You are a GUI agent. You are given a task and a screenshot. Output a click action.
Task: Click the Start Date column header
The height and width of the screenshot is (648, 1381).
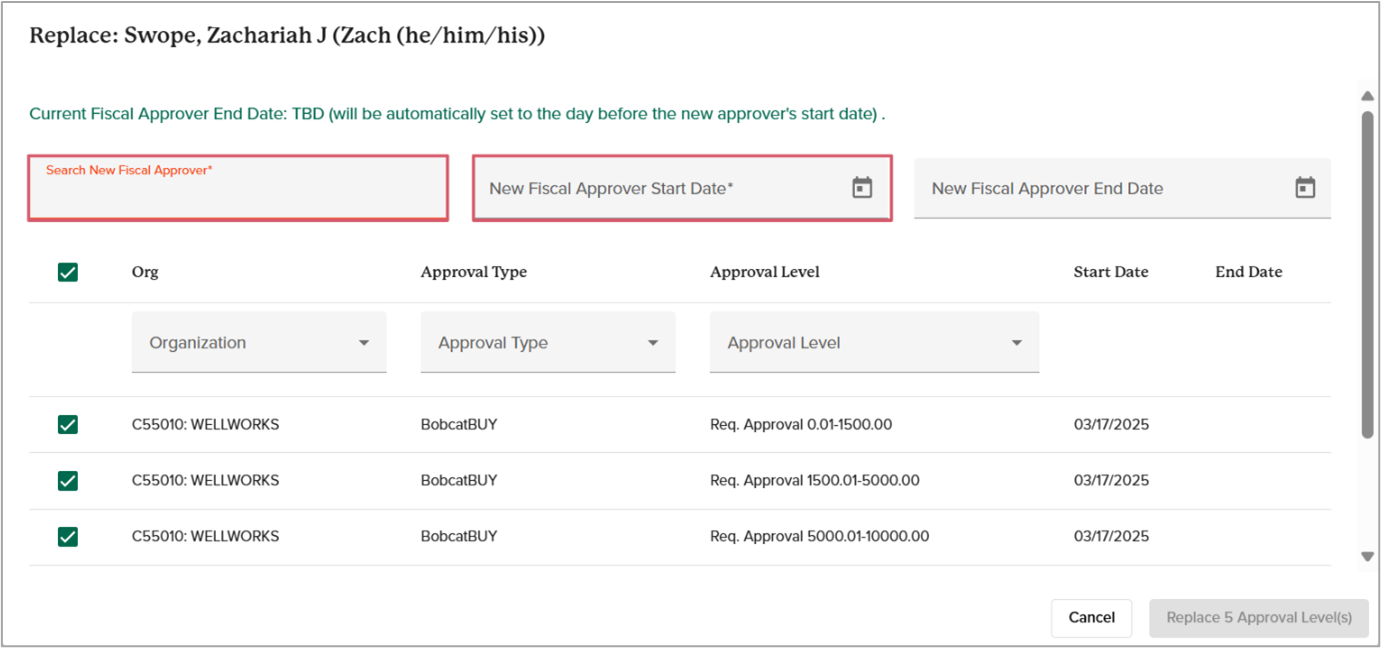[x=1111, y=272]
